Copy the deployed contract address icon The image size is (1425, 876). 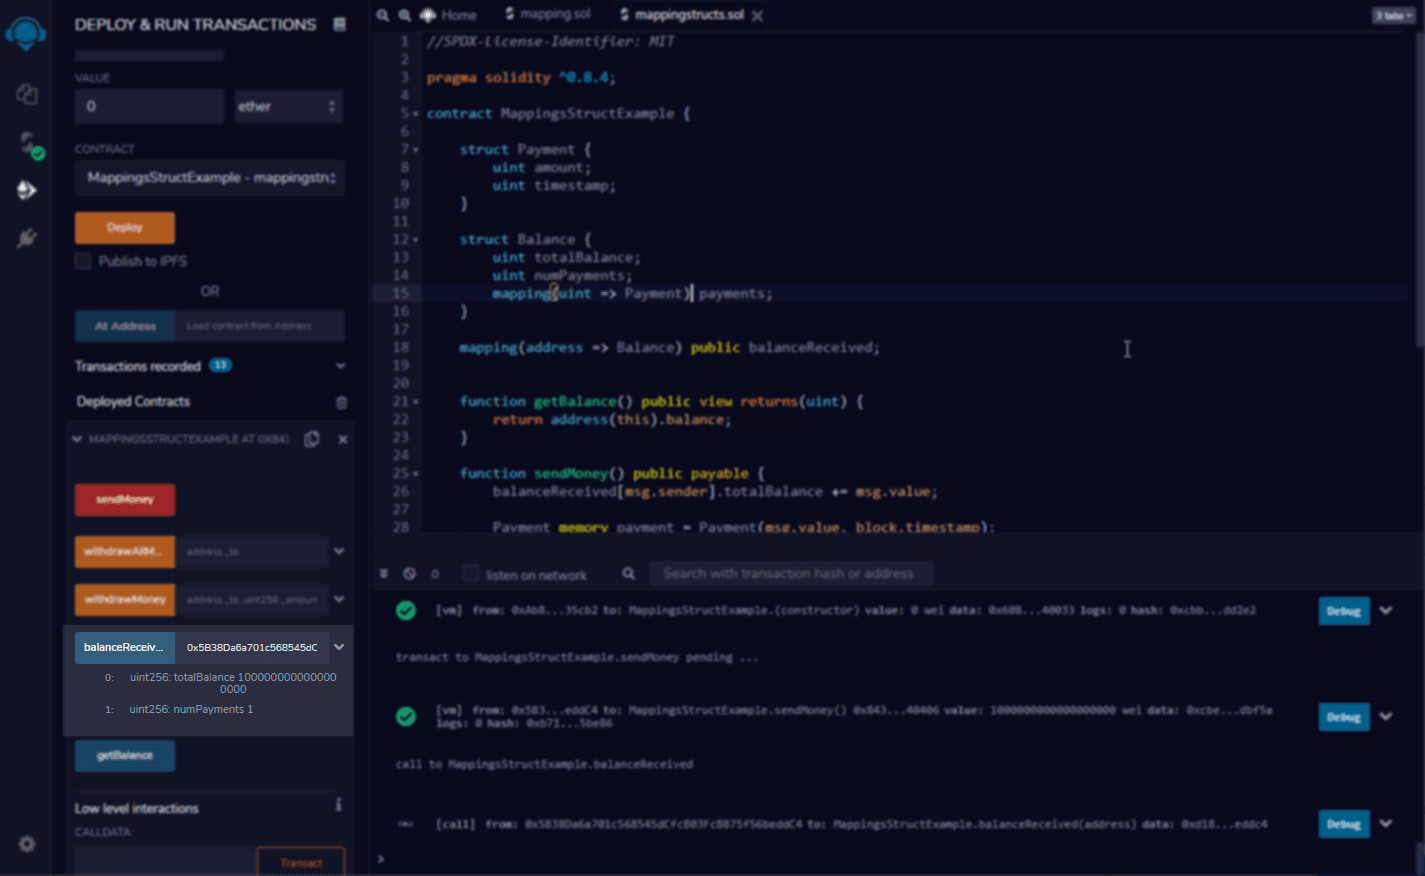pyautogui.click(x=312, y=439)
